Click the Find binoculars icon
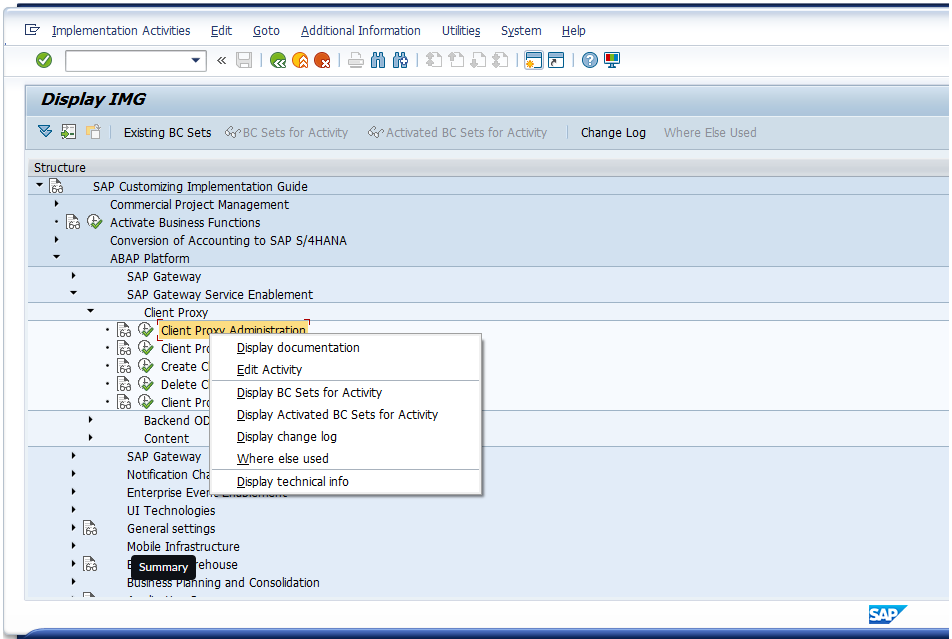 [378, 60]
